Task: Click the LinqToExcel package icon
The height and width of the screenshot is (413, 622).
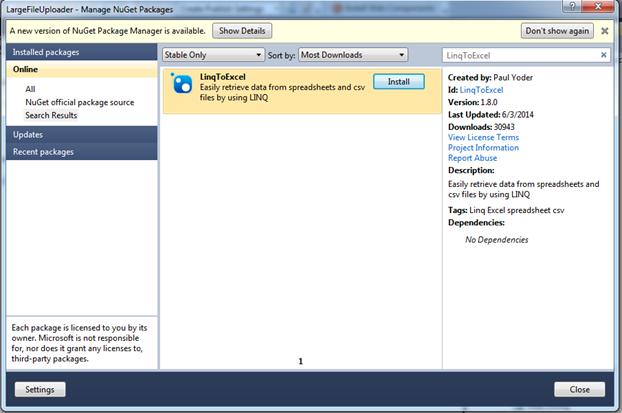Action: coord(182,84)
